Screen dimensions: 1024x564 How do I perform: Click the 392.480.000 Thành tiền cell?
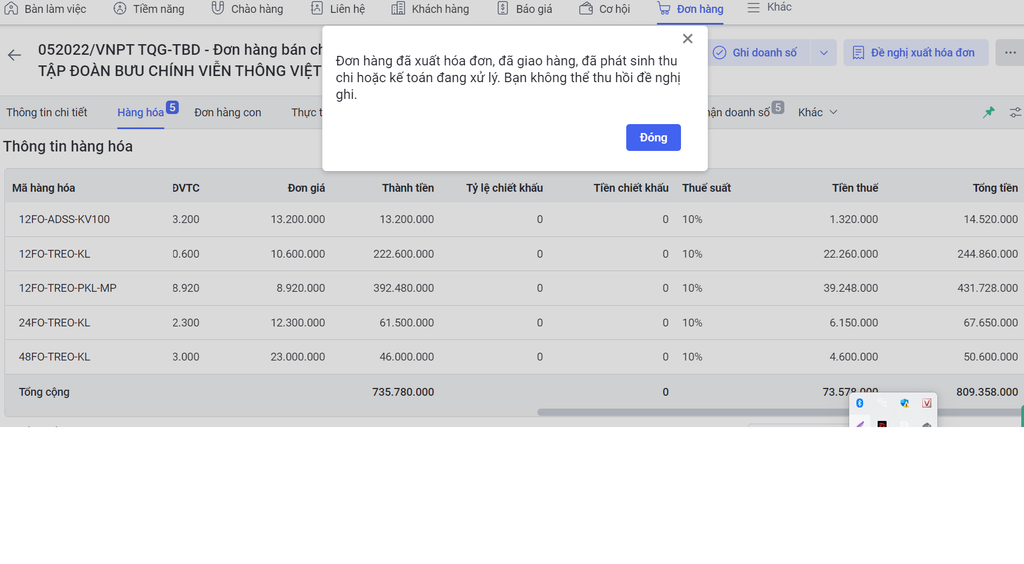[x=403, y=288]
